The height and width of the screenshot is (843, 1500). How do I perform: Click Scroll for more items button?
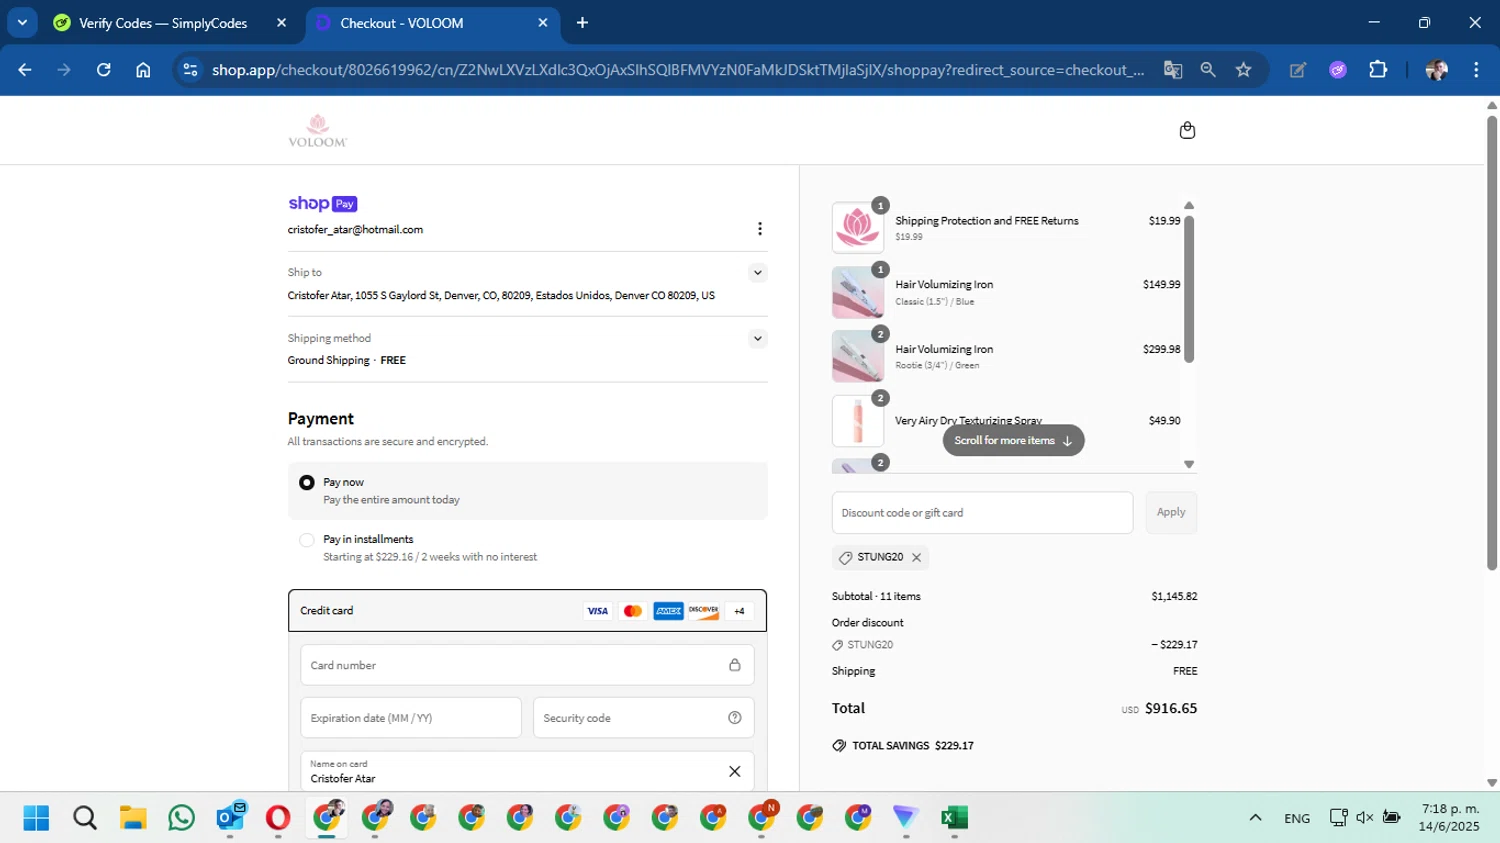coord(1013,441)
